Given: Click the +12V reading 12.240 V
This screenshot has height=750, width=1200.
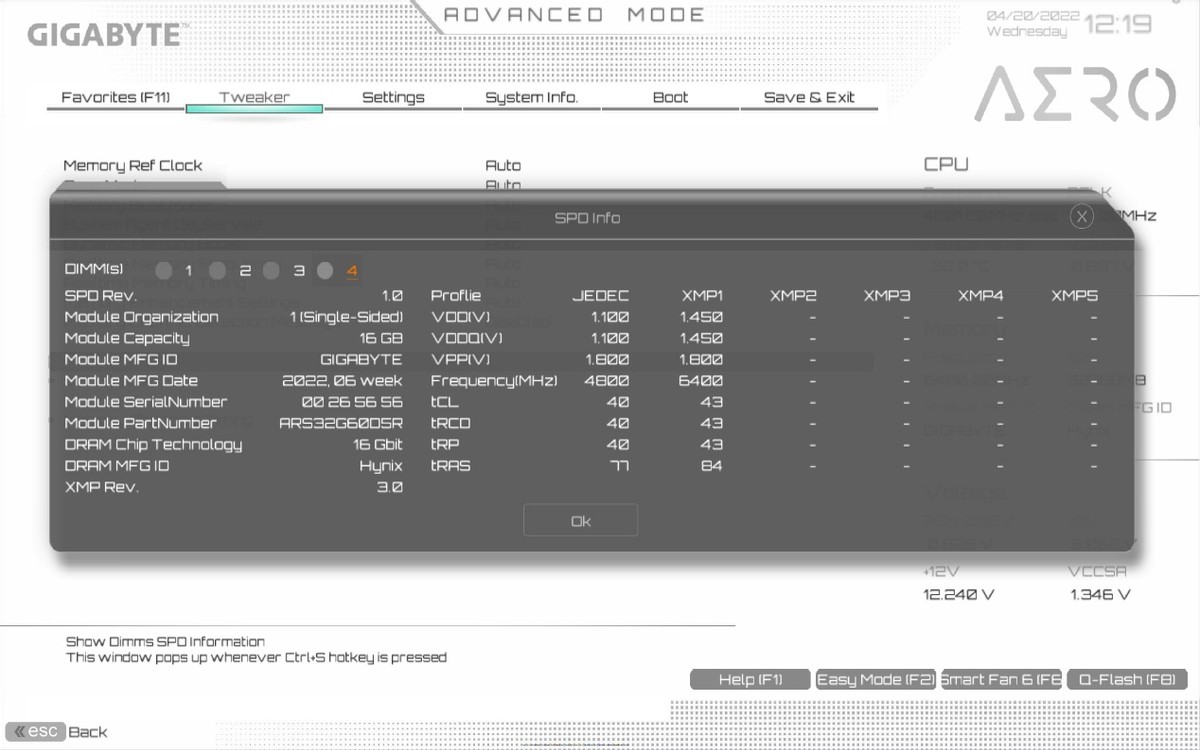Looking at the screenshot, I should 959,594.
